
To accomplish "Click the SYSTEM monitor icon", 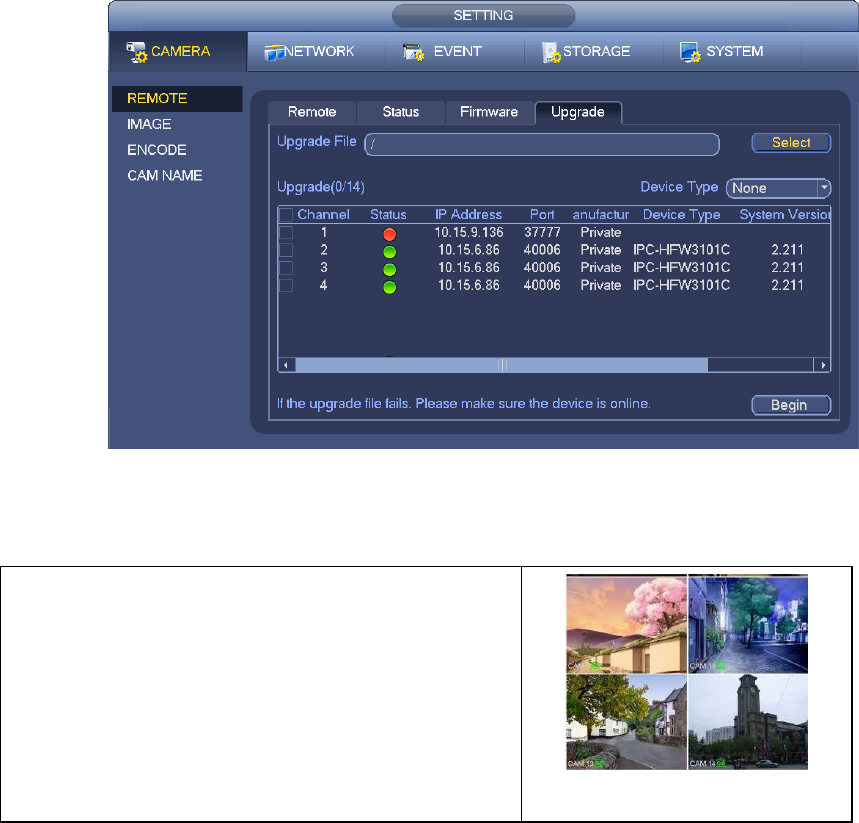I will click(690, 53).
